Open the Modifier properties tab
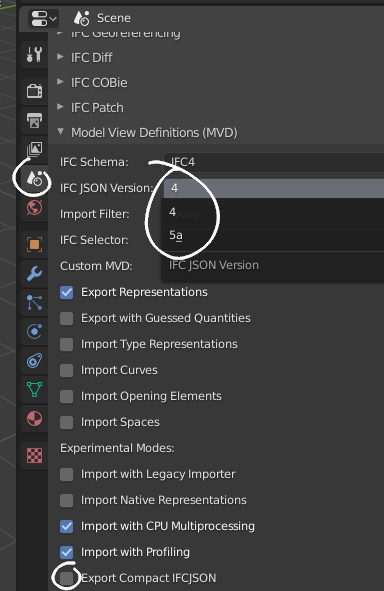The image size is (384, 591). click(34, 274)
